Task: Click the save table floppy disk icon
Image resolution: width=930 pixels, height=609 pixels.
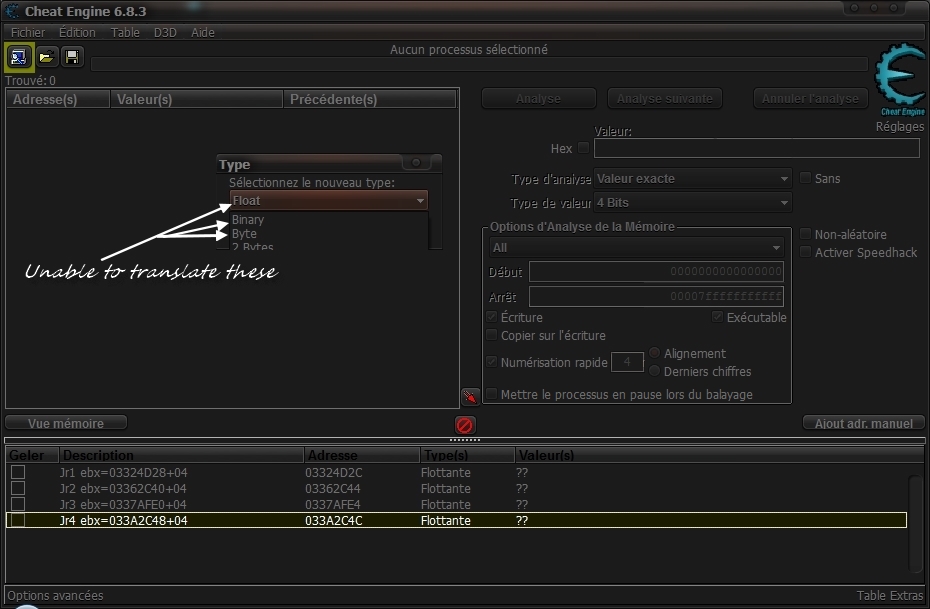Action: pyautogui.click(x=72, y=57)
